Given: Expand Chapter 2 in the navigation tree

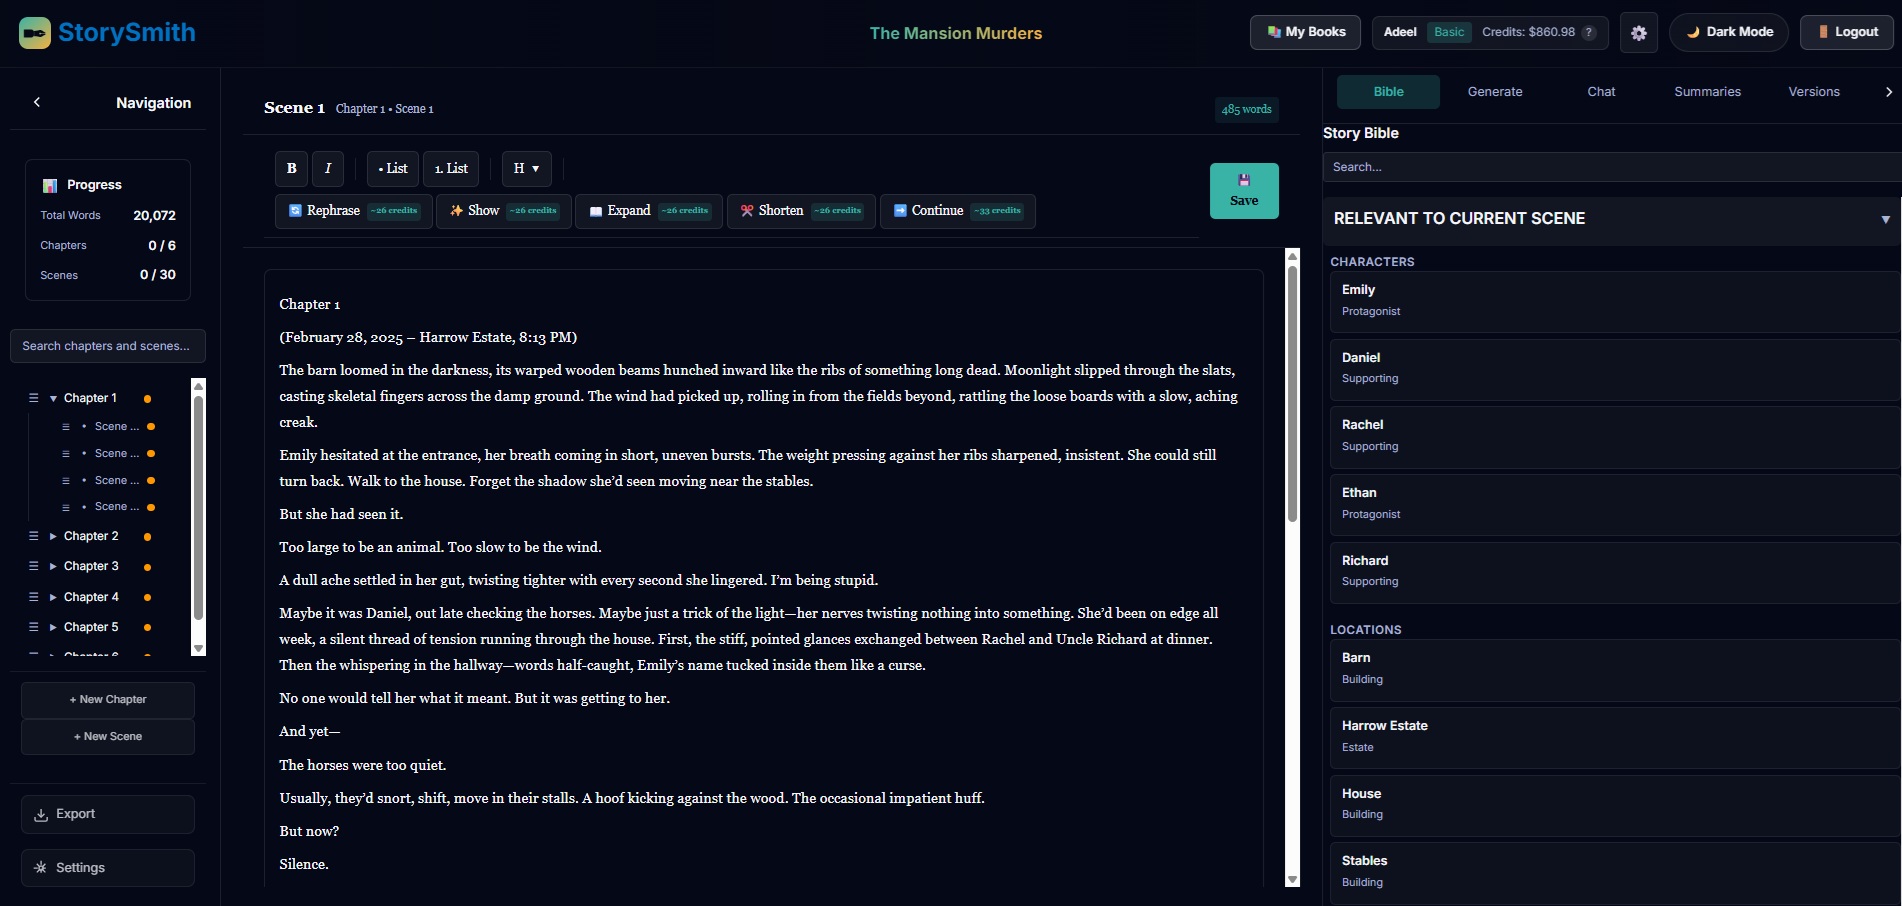Looking at the screenshot, I should 52,536.
